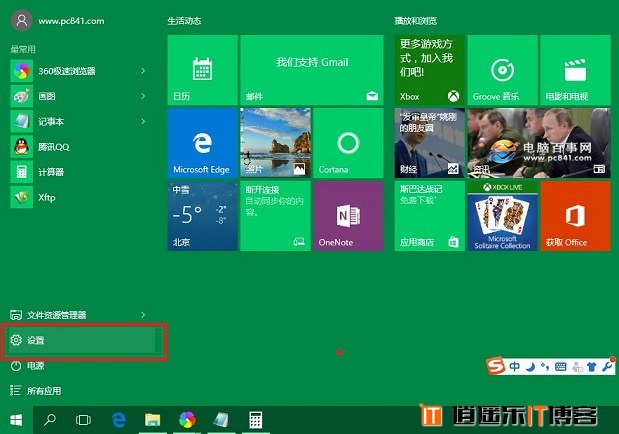
Task: Open the 财经 finance news tile
Action: click(430, 143)
